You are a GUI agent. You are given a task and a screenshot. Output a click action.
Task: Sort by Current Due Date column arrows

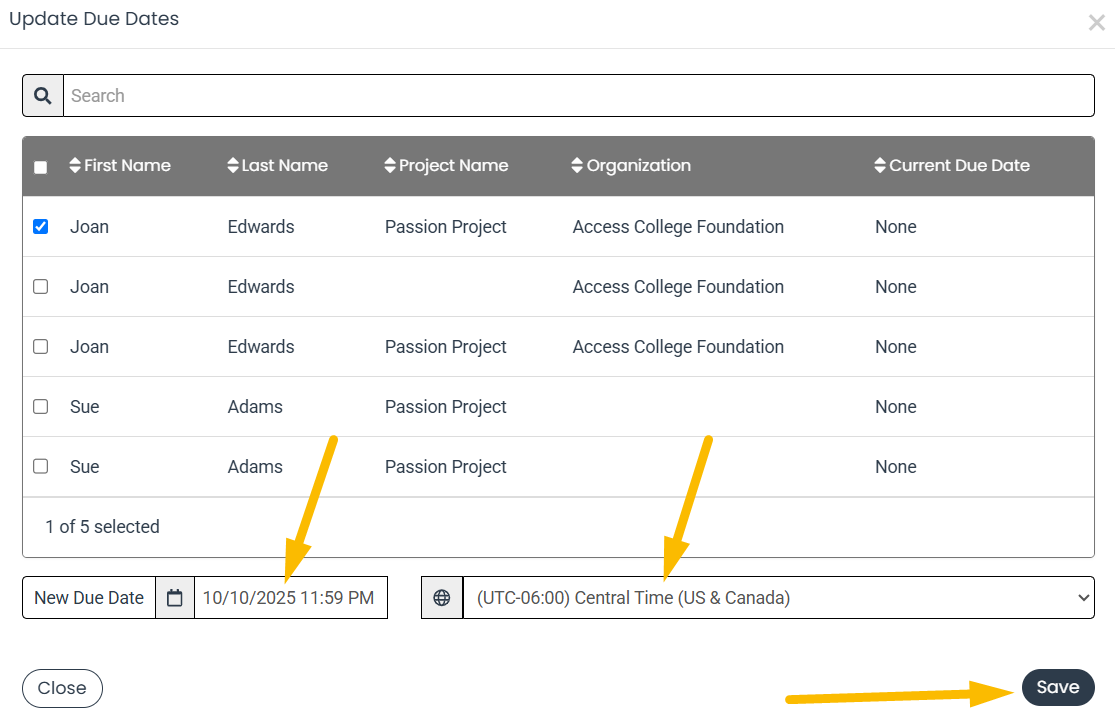coord(880,166)
